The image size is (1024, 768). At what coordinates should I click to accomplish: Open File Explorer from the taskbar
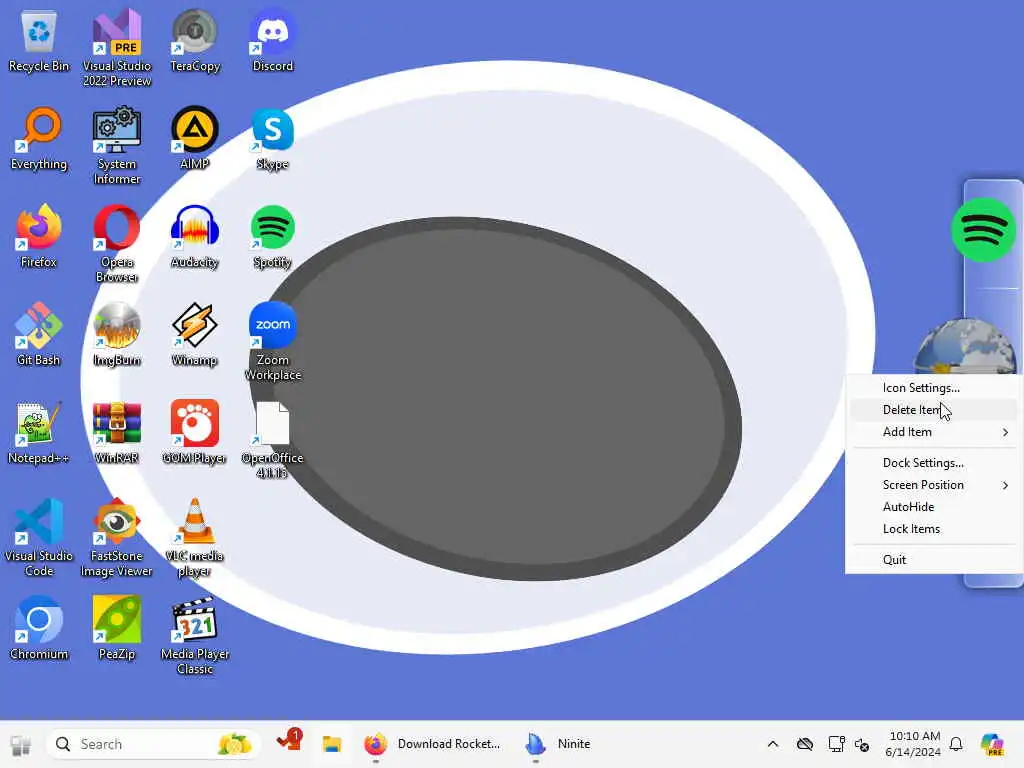click(332, 744)
